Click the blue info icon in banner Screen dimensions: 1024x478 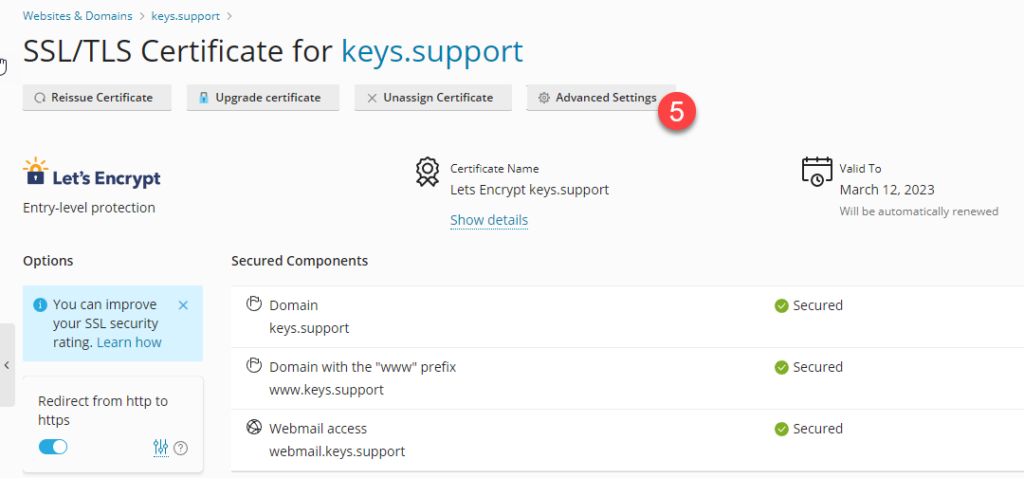pyautogui.click(x=39, y=305)
